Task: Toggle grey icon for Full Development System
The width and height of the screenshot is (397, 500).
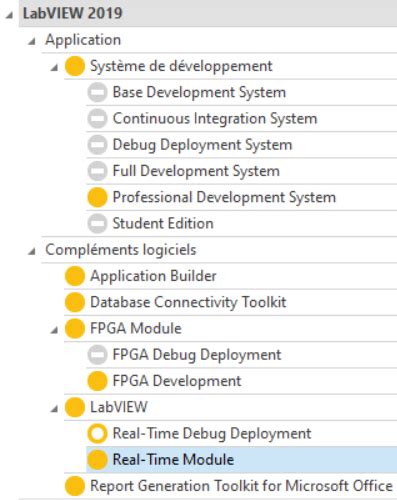Action: pos(97,171)
